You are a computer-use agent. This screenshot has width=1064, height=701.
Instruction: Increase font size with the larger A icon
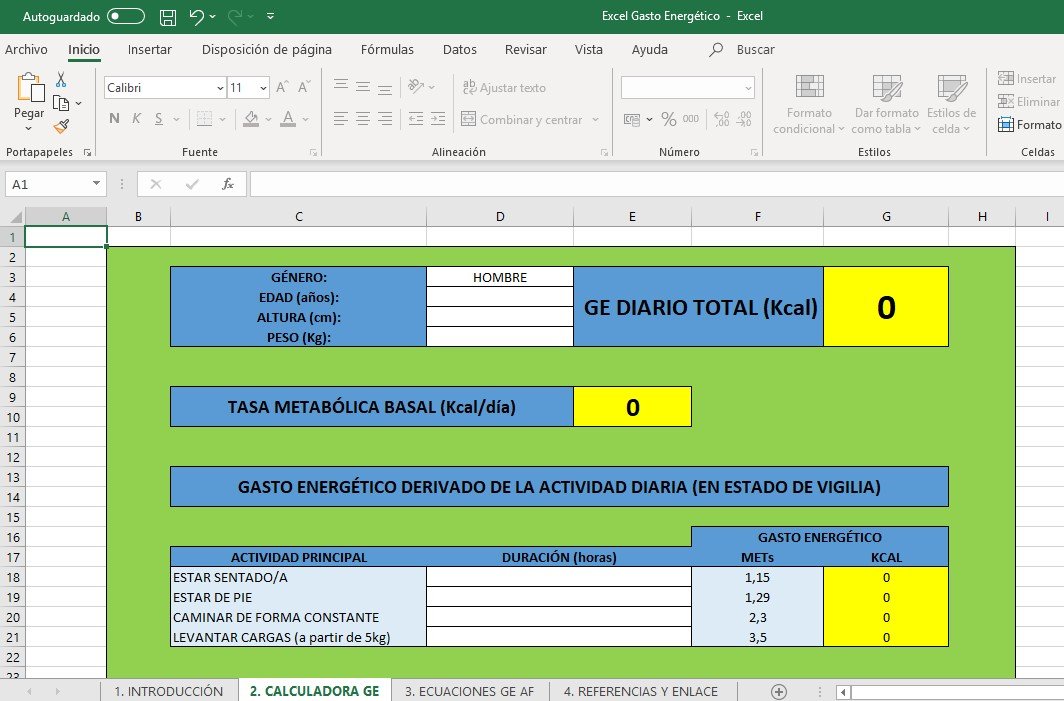tap(282, 87)
